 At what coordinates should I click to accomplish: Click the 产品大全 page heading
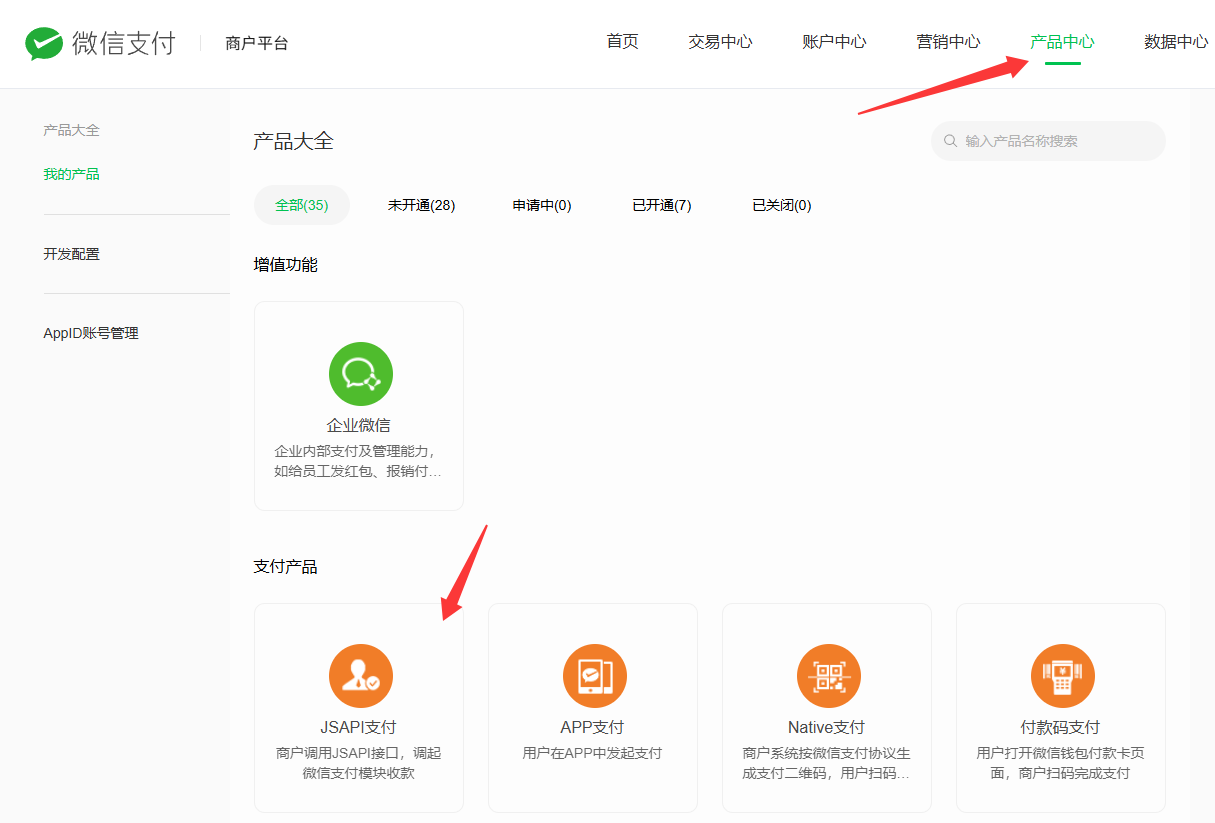(293, 141)
